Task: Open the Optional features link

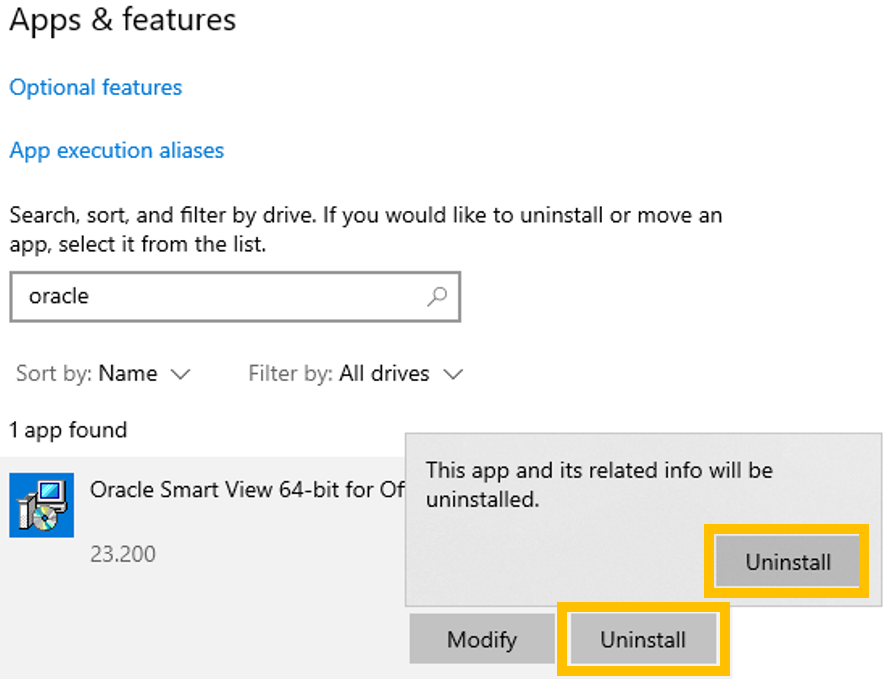Action: tap(96, 87)
